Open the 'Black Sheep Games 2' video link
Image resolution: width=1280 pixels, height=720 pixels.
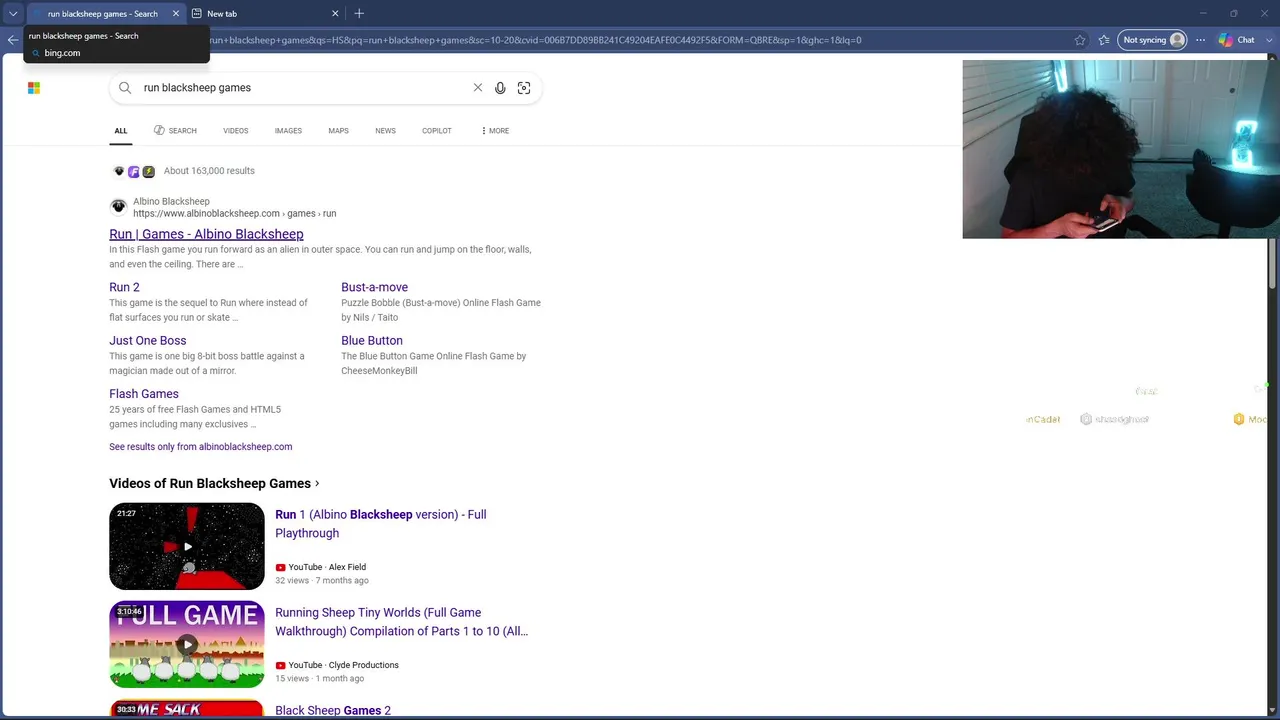click(x=333, y=711)
